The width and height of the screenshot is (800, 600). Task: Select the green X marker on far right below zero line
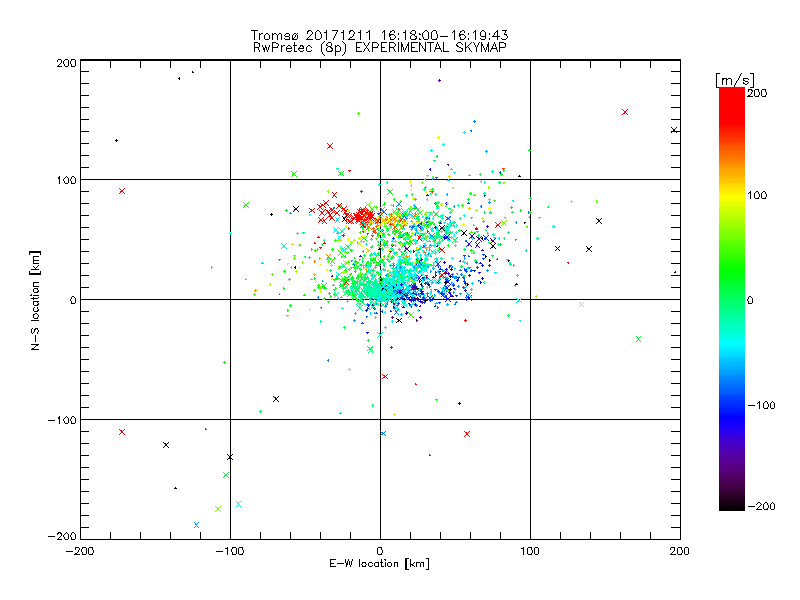638,339
